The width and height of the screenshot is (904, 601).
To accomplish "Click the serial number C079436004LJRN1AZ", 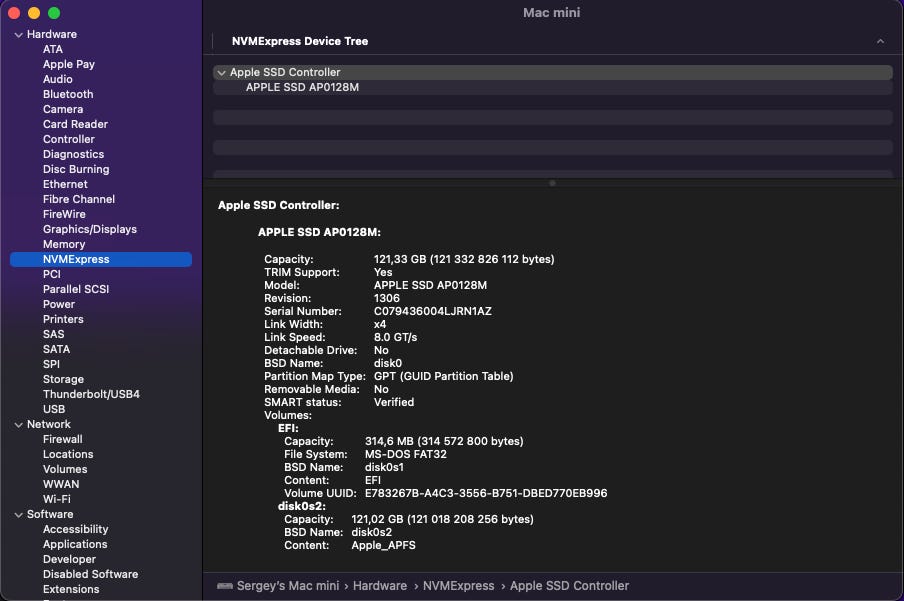I will coord(432,311).
